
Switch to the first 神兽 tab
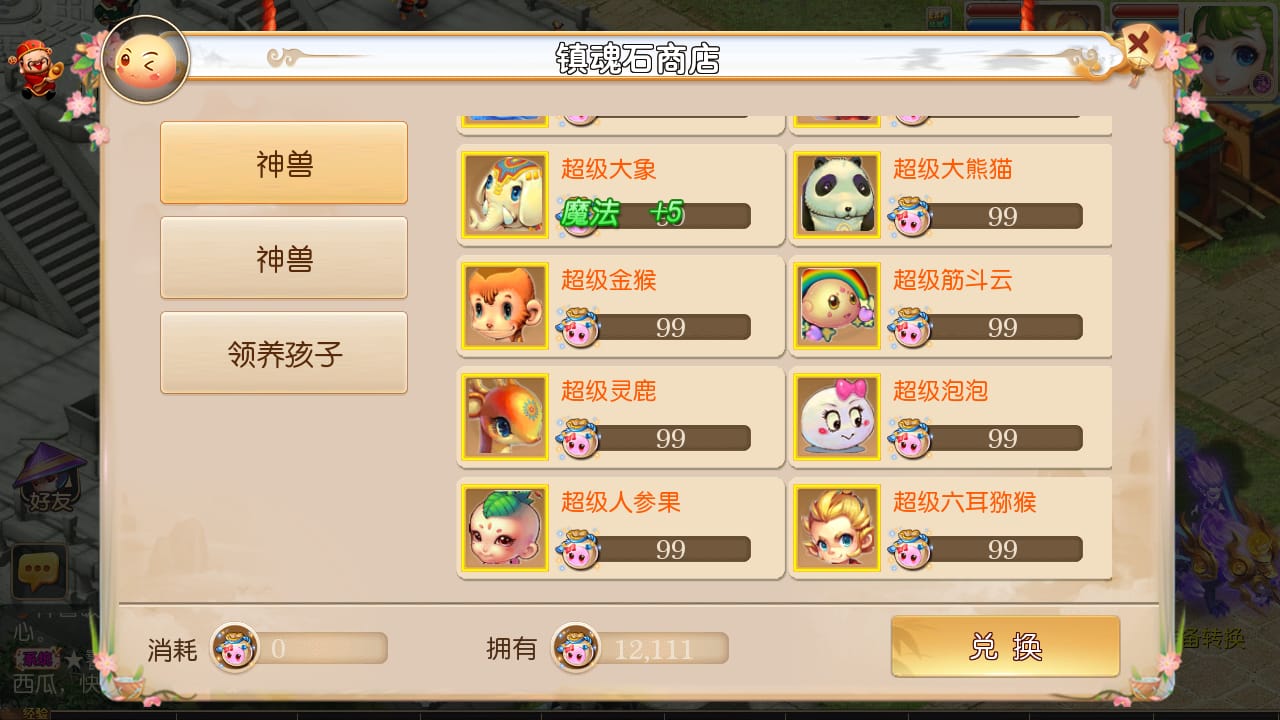(284, 163)
